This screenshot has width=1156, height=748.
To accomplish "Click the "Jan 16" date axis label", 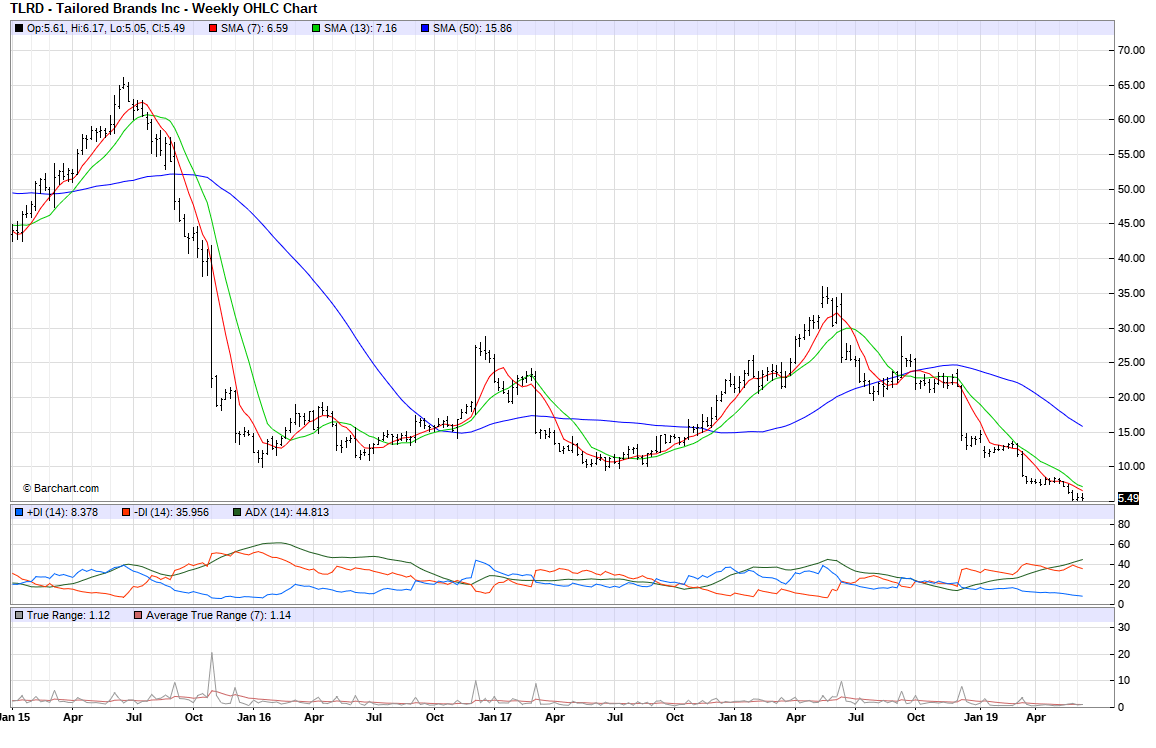I will click(x=254, y=717).
